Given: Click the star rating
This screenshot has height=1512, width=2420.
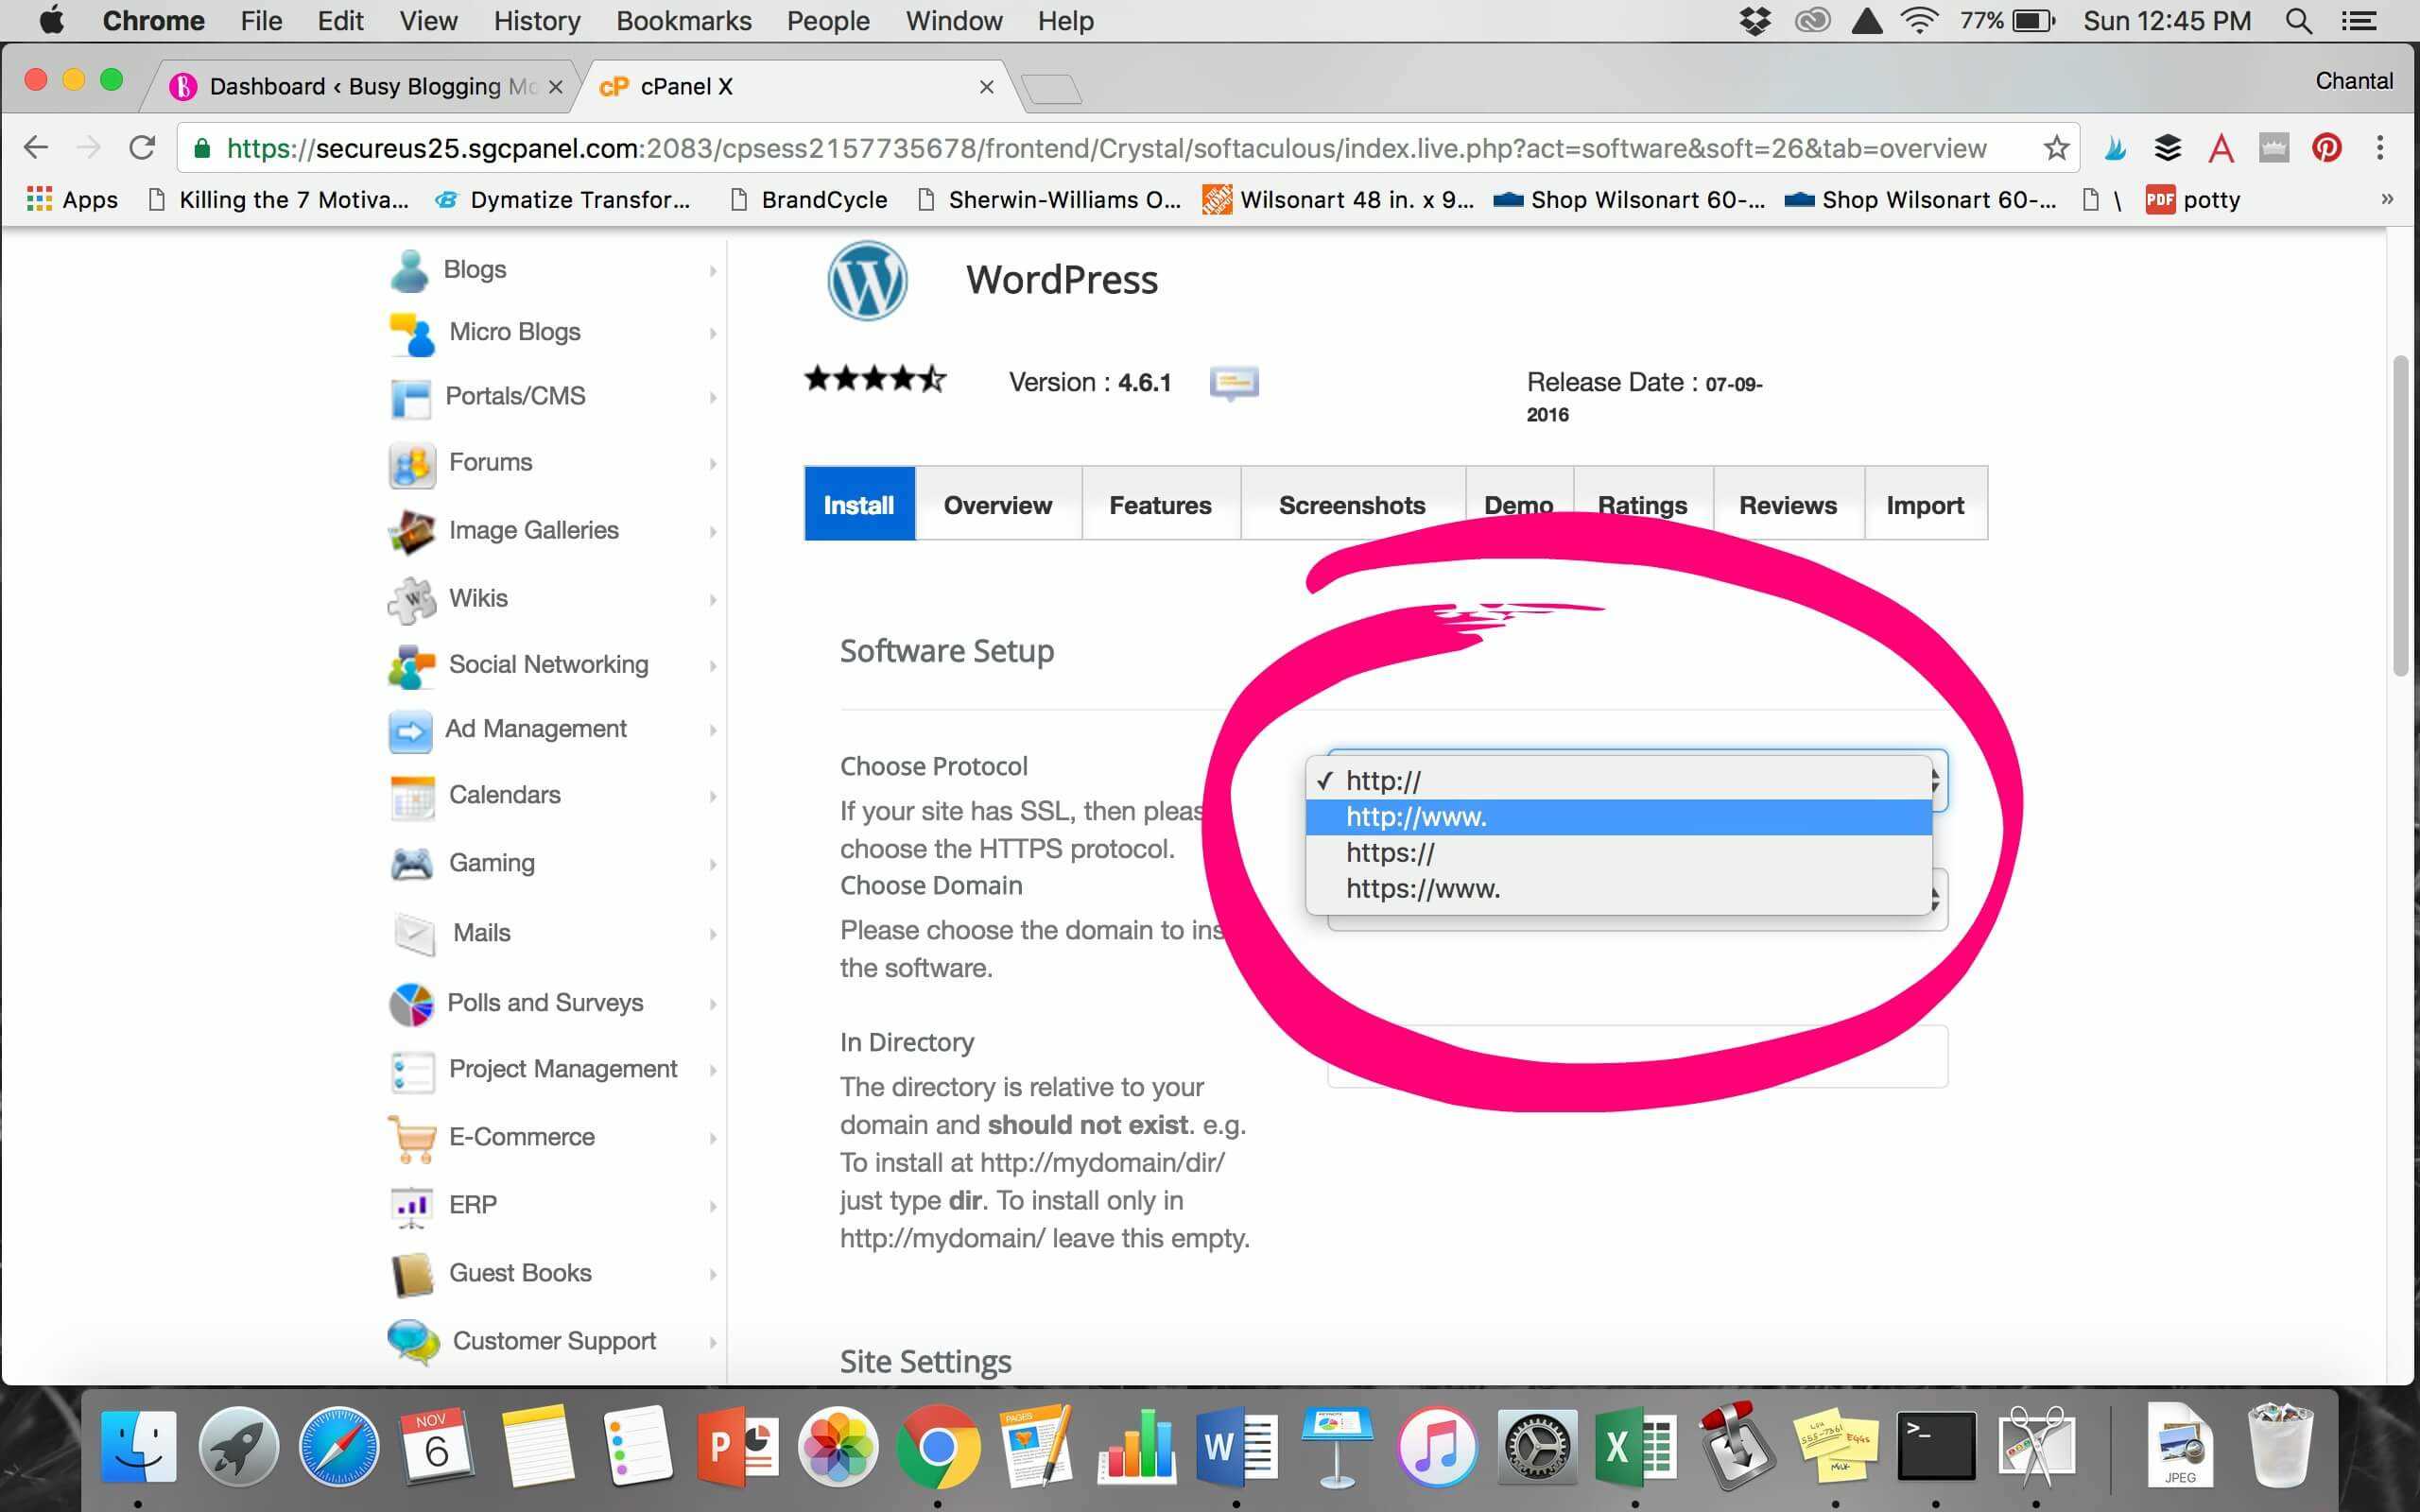Looking at the screenshot, I should [x=875, y=379].
